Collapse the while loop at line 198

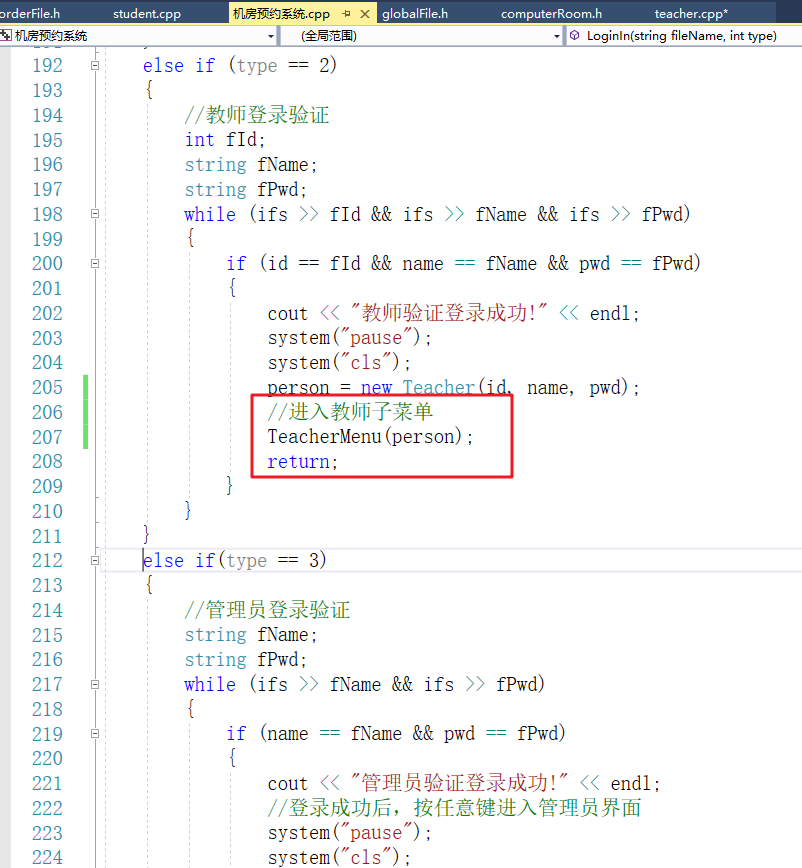coord(95,214)
